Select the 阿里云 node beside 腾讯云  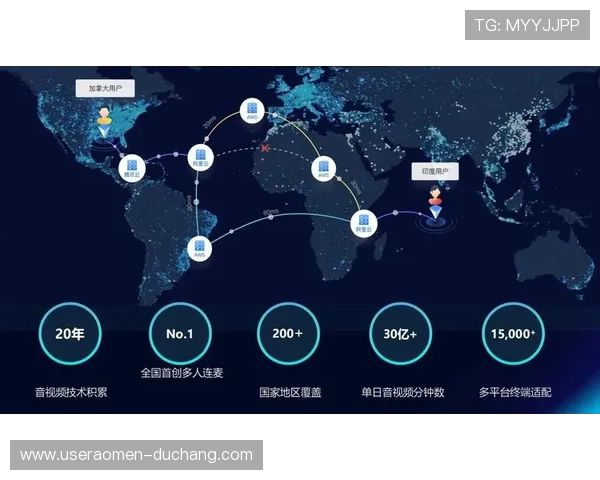[201, 158]
